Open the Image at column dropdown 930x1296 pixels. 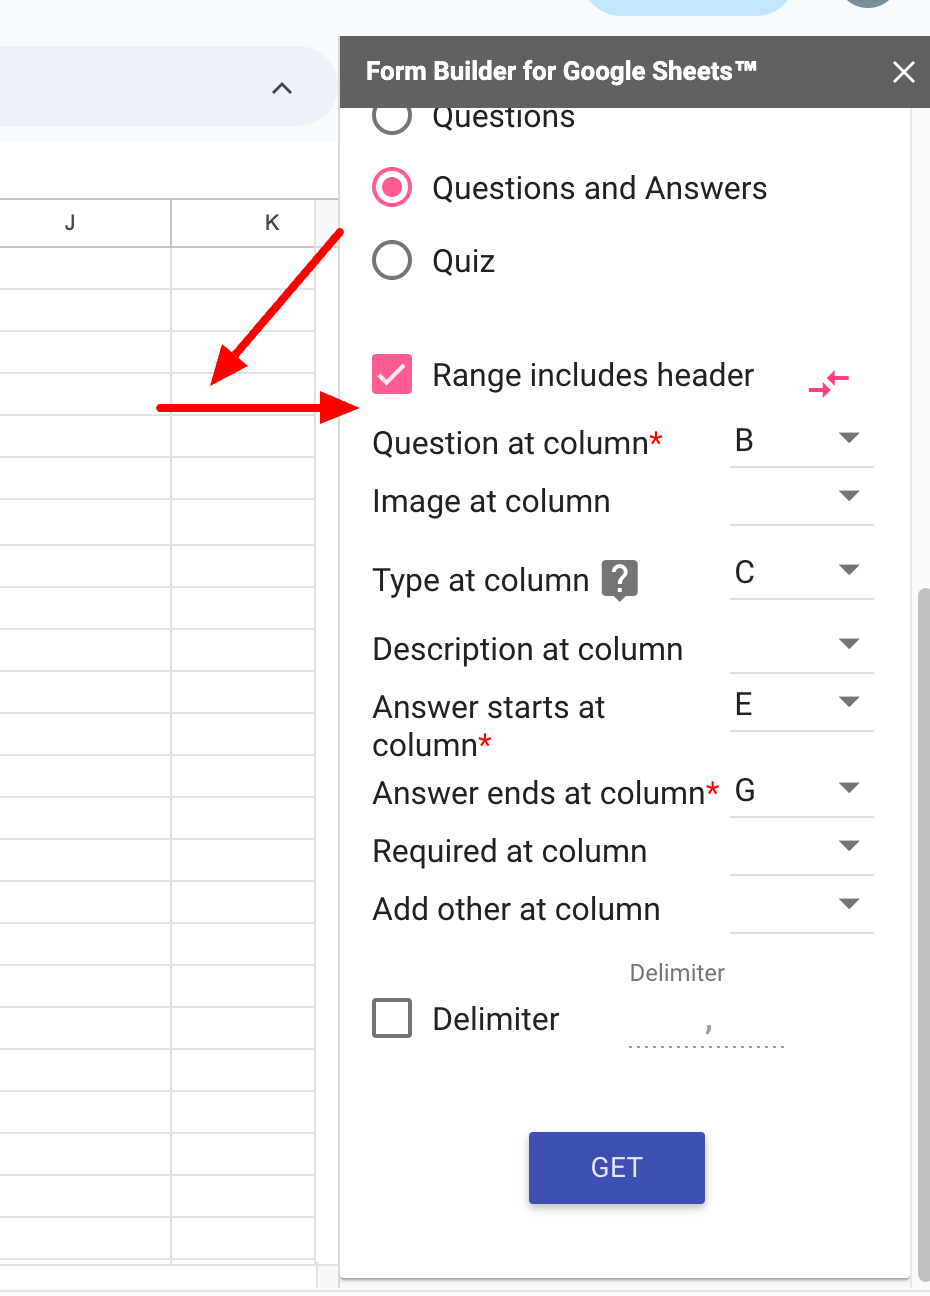click(x=801, y=498)
